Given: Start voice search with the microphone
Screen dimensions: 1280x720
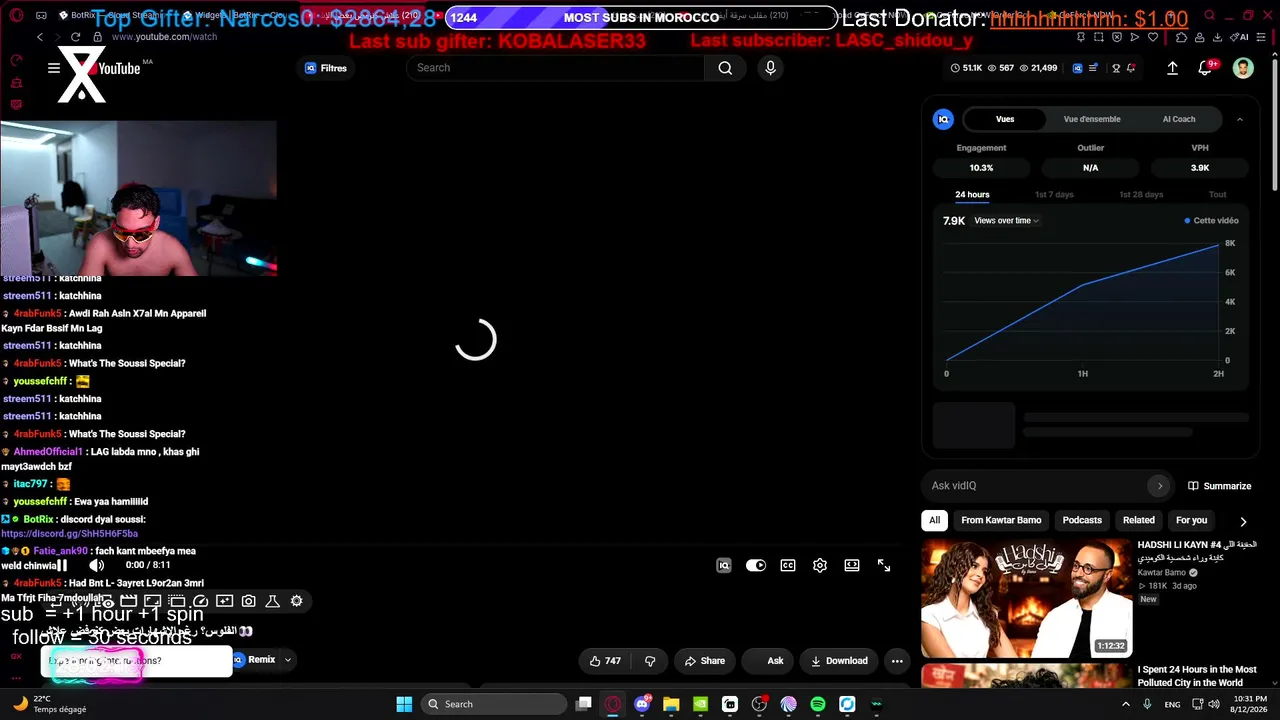Looking at the screenshot, I should pyautogui.click(x=770, y=68).
